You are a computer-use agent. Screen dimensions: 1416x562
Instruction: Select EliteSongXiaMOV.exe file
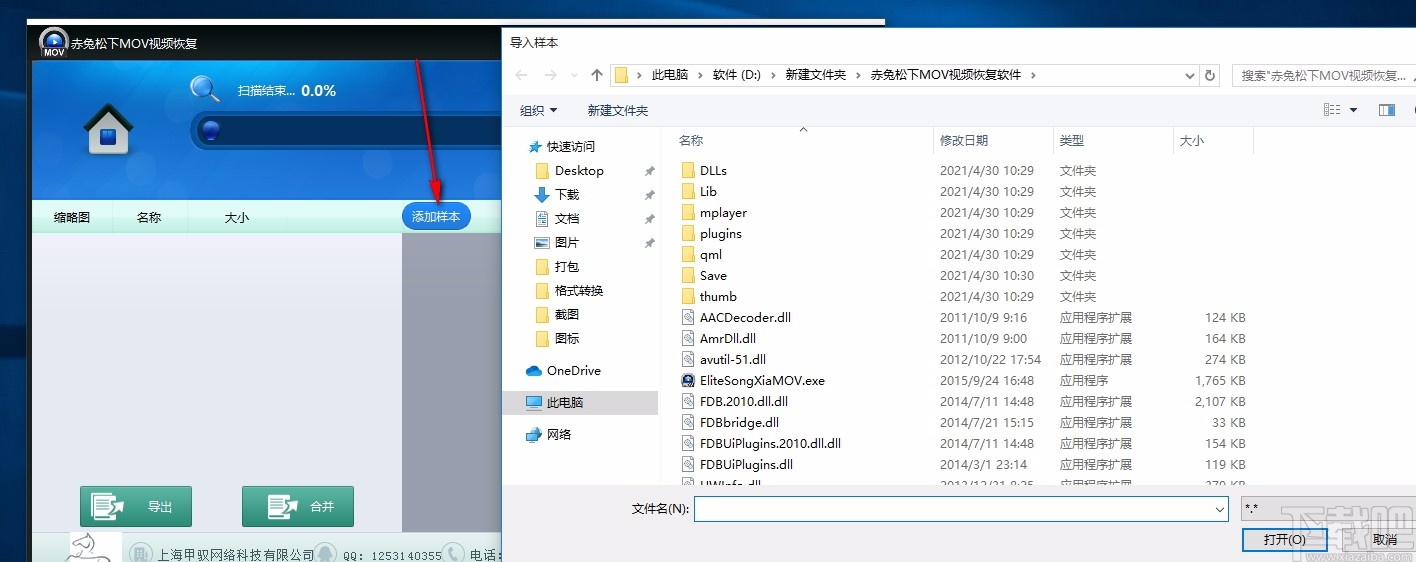pyautogui.click(x=762, y=381)
